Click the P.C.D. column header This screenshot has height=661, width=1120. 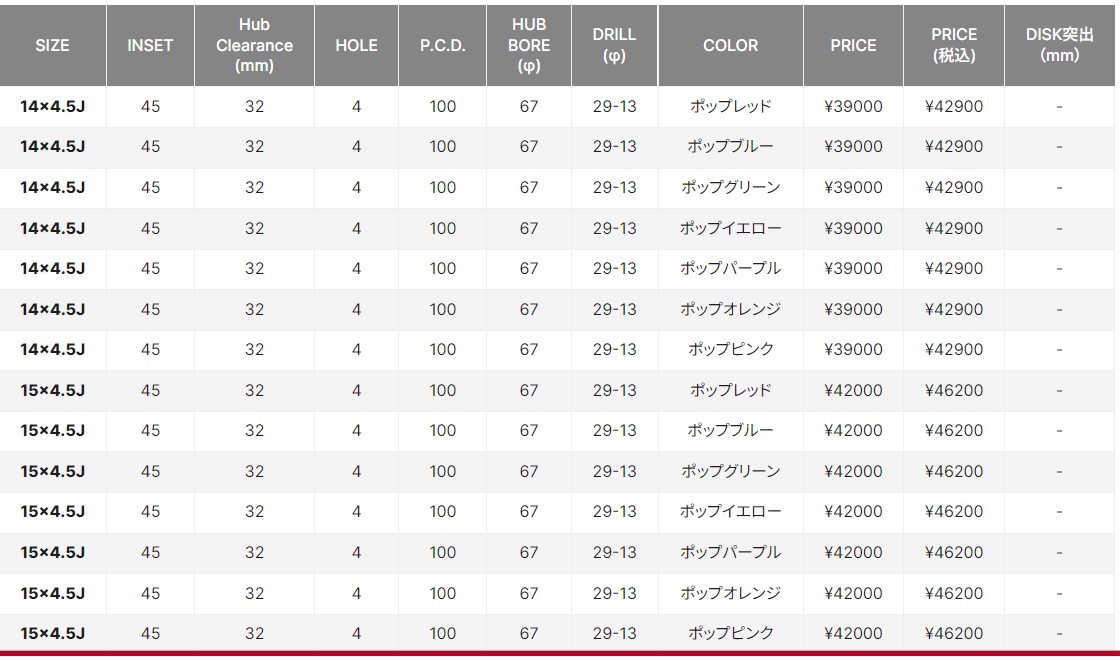click(x=442, y=45)
